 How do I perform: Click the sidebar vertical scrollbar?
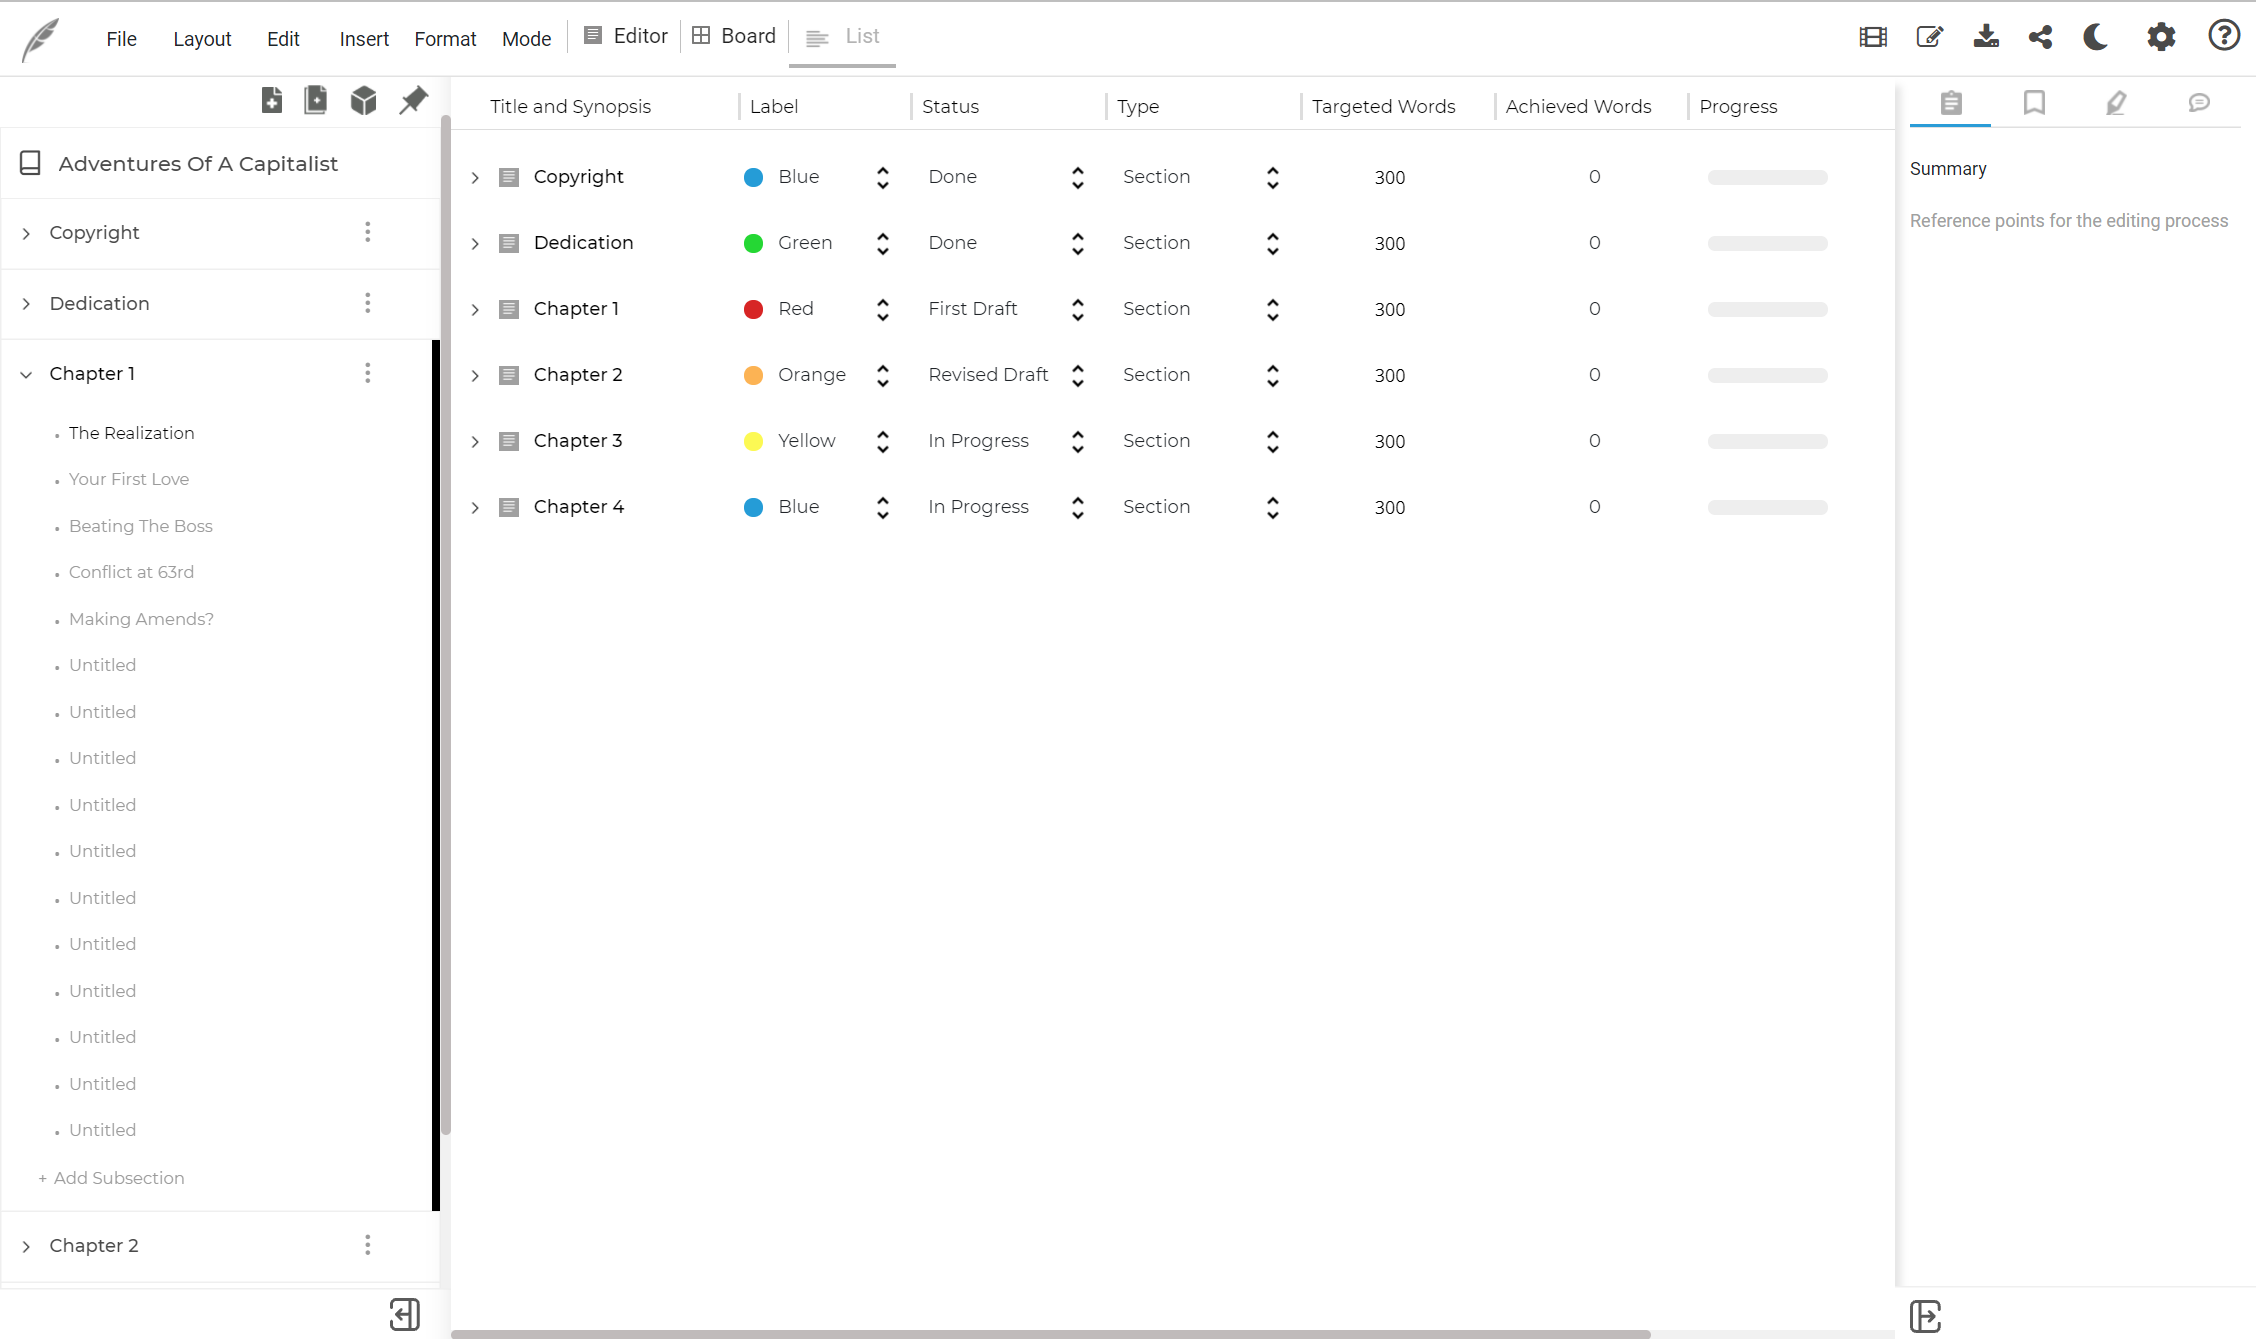[x=446, y=625]
